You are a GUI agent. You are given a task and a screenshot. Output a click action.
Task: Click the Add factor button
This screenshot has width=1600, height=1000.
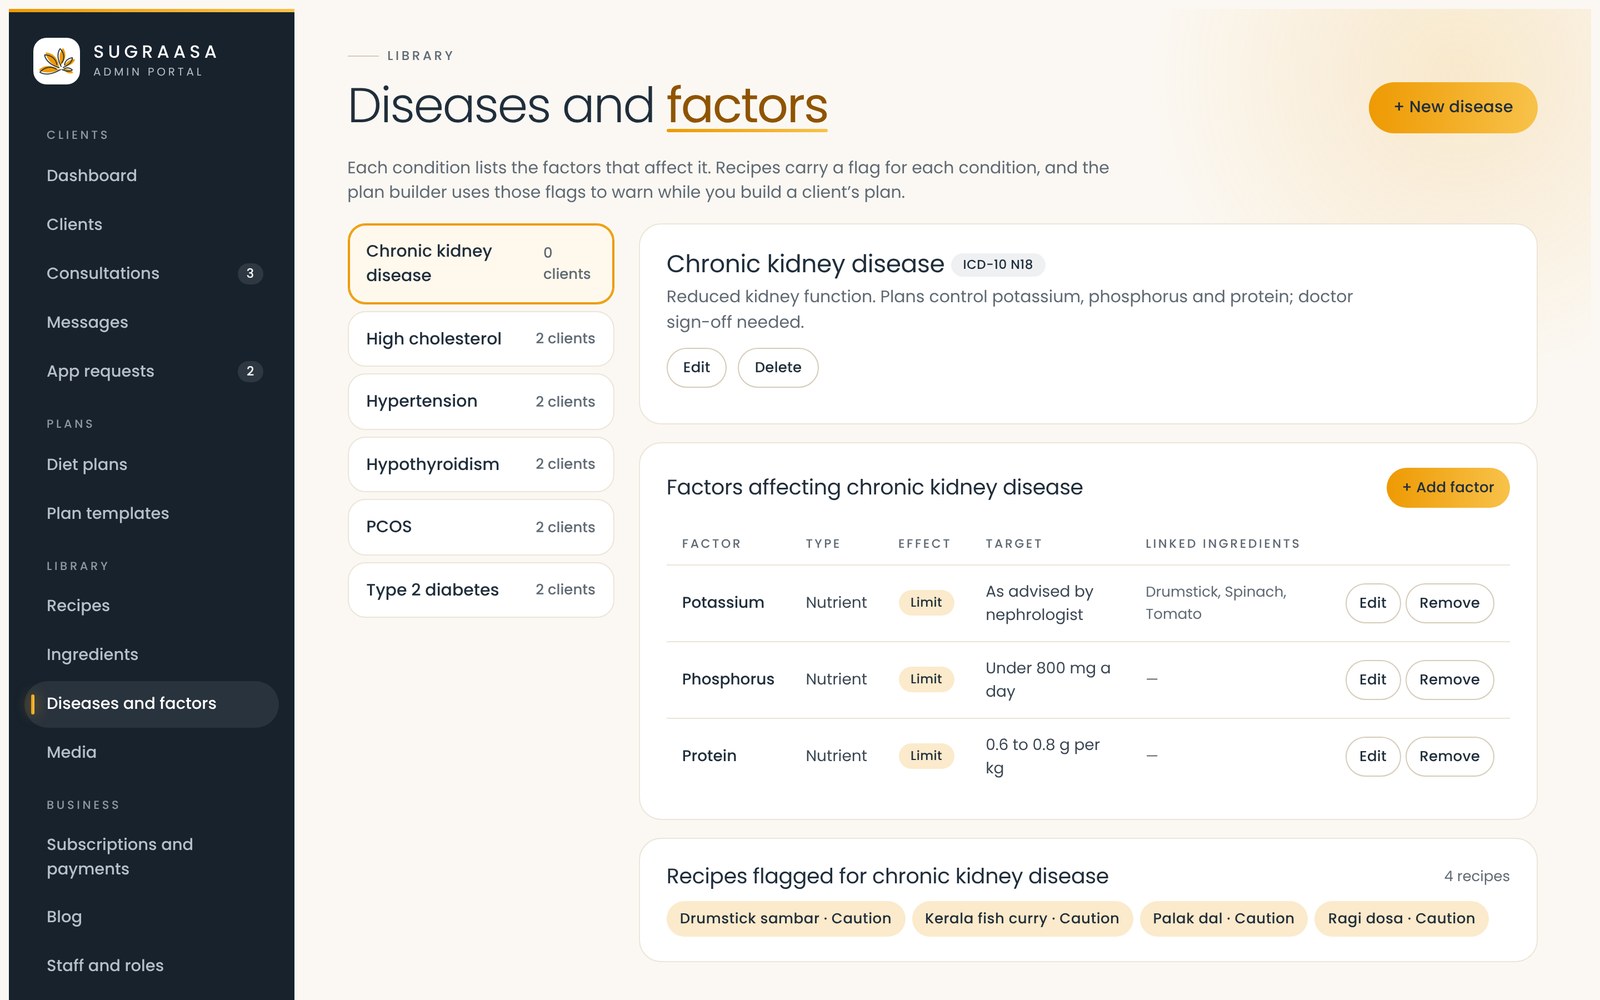(x=1447, y=487)
